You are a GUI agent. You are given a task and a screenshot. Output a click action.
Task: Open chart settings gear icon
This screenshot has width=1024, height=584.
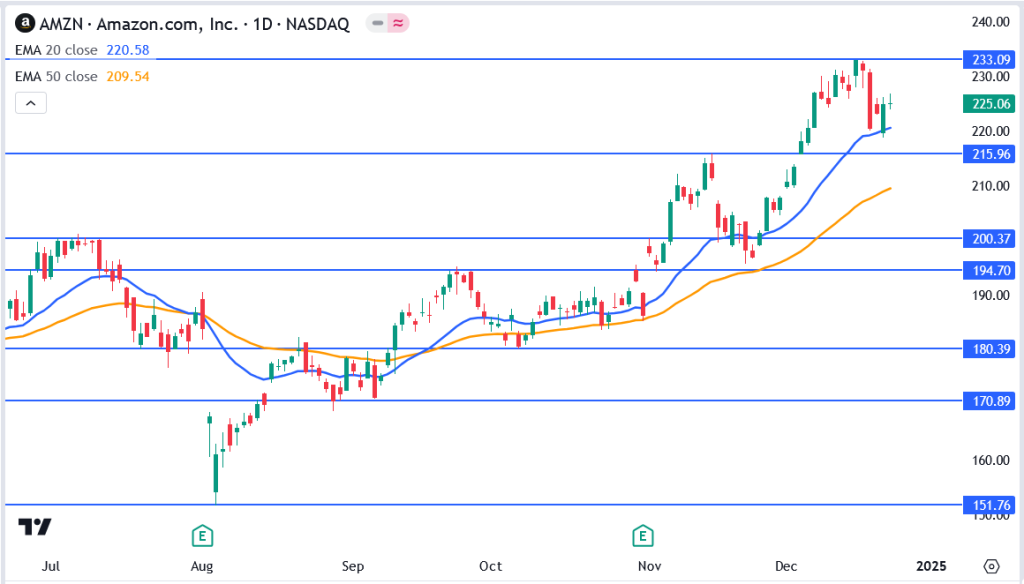coord(991,565)
